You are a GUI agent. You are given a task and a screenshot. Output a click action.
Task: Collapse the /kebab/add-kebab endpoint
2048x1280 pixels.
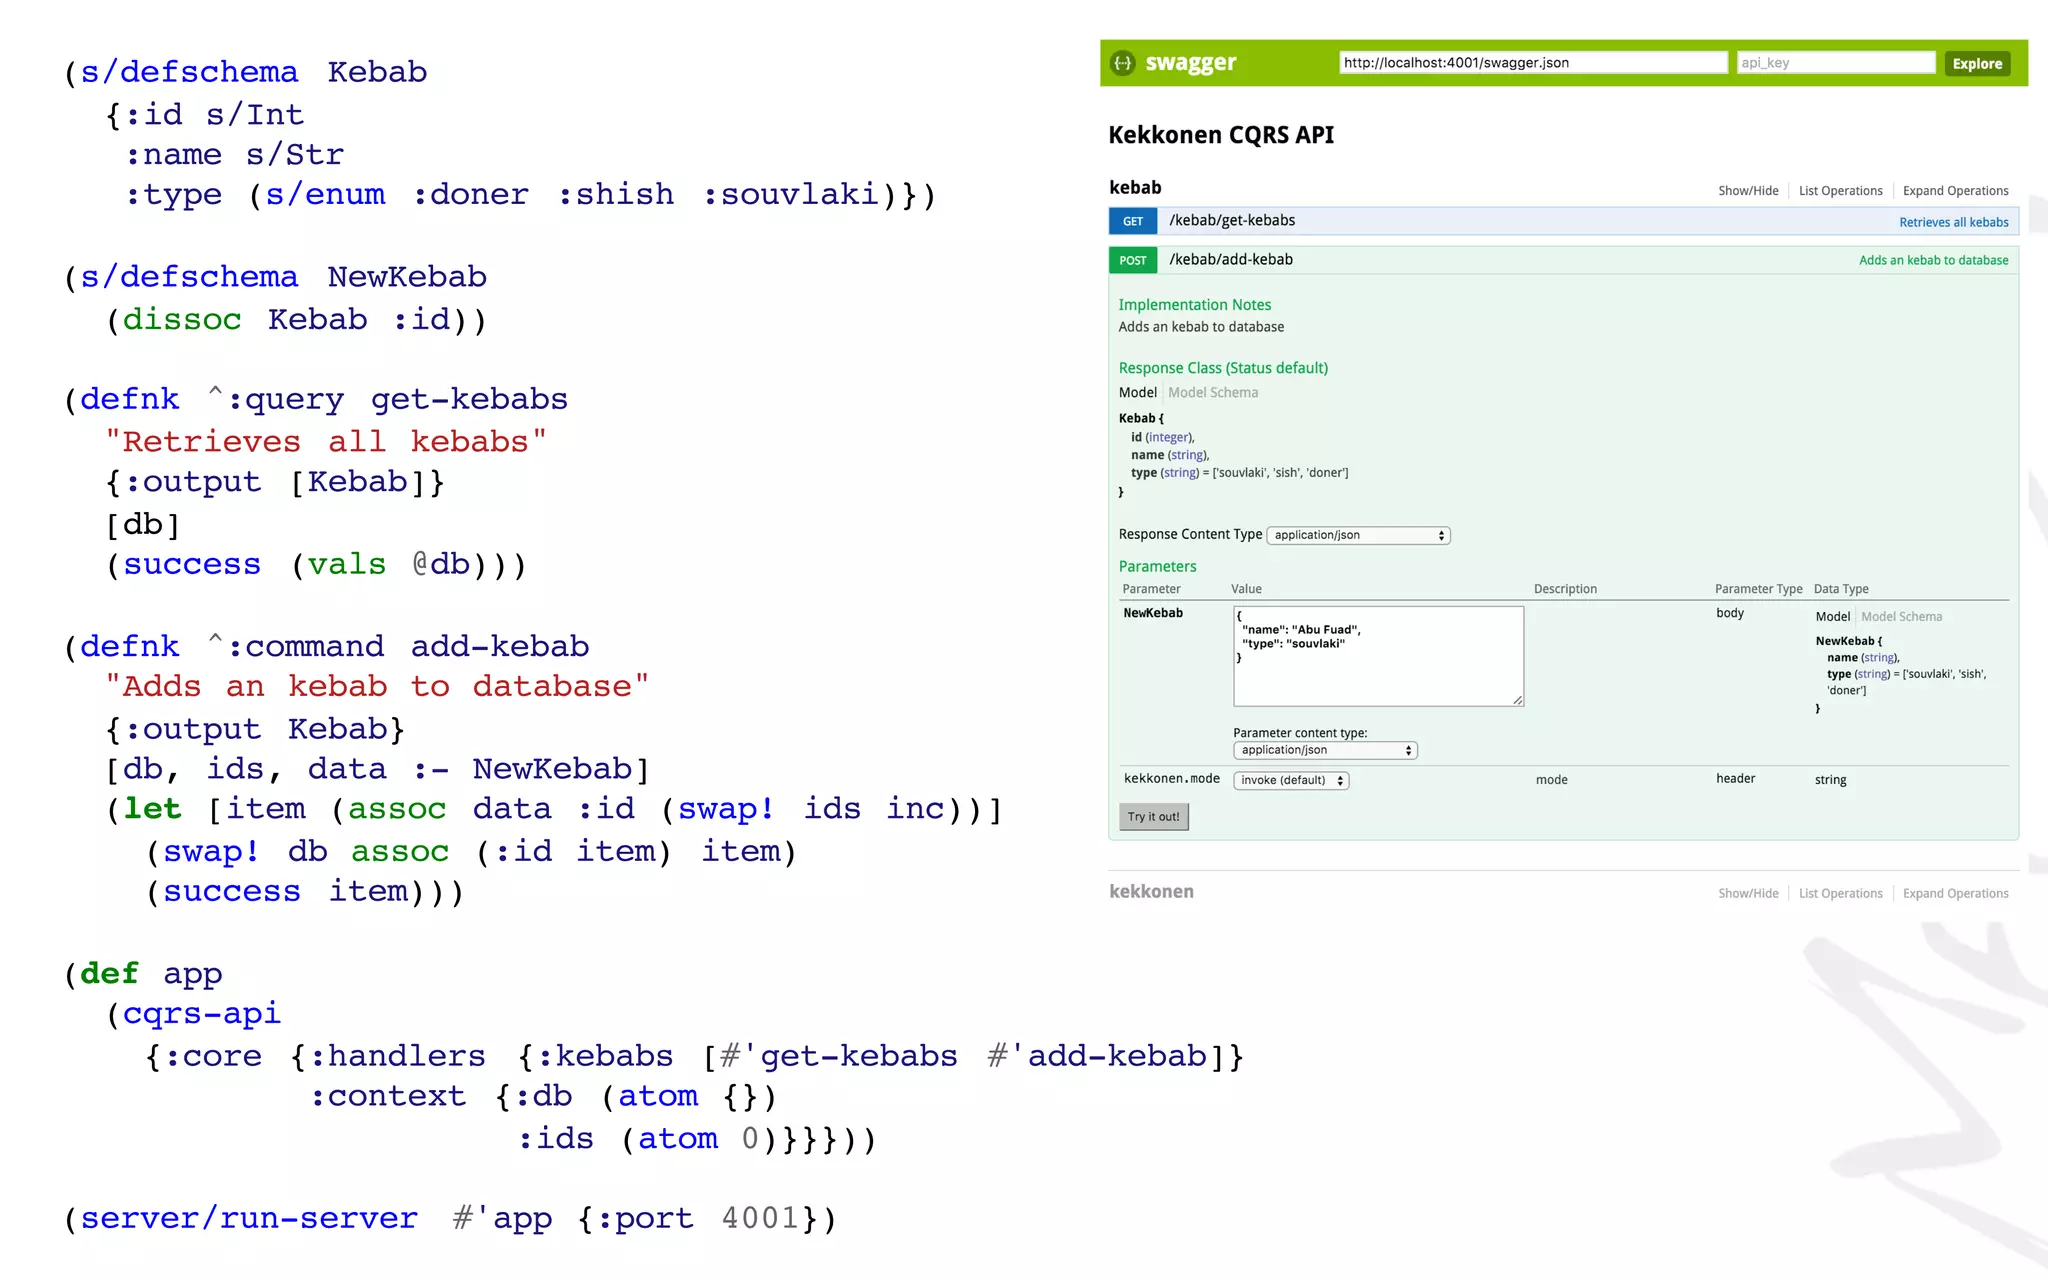point(1231,259)
